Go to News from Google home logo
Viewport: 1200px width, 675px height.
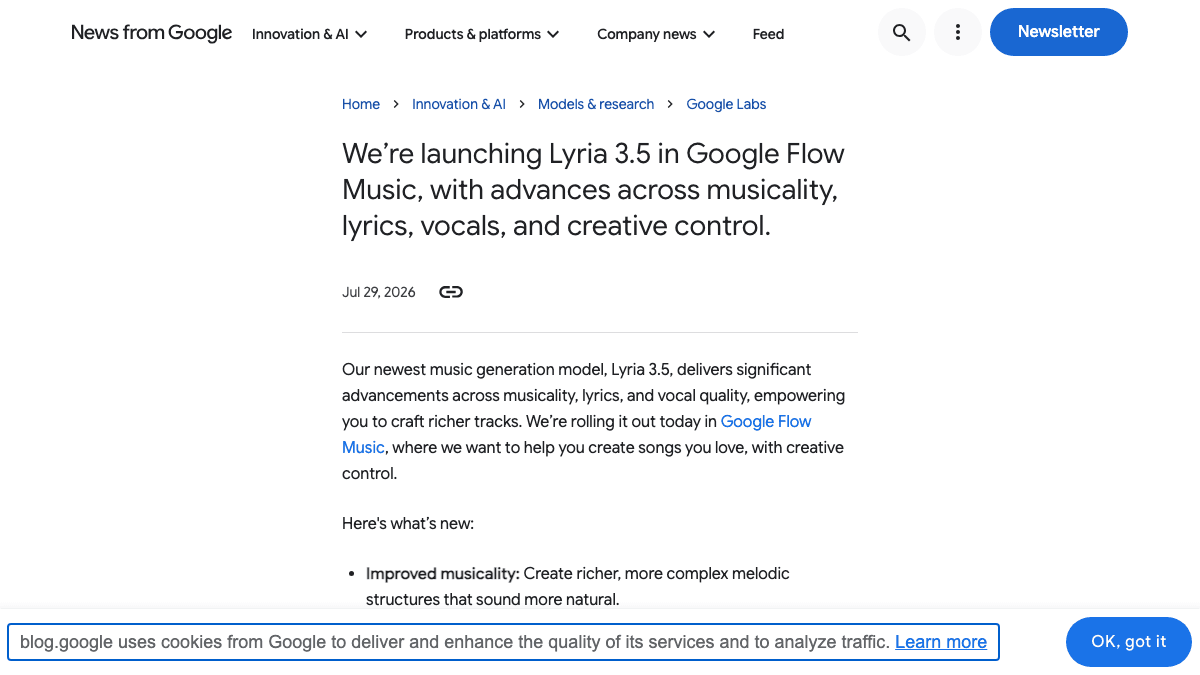151,33
